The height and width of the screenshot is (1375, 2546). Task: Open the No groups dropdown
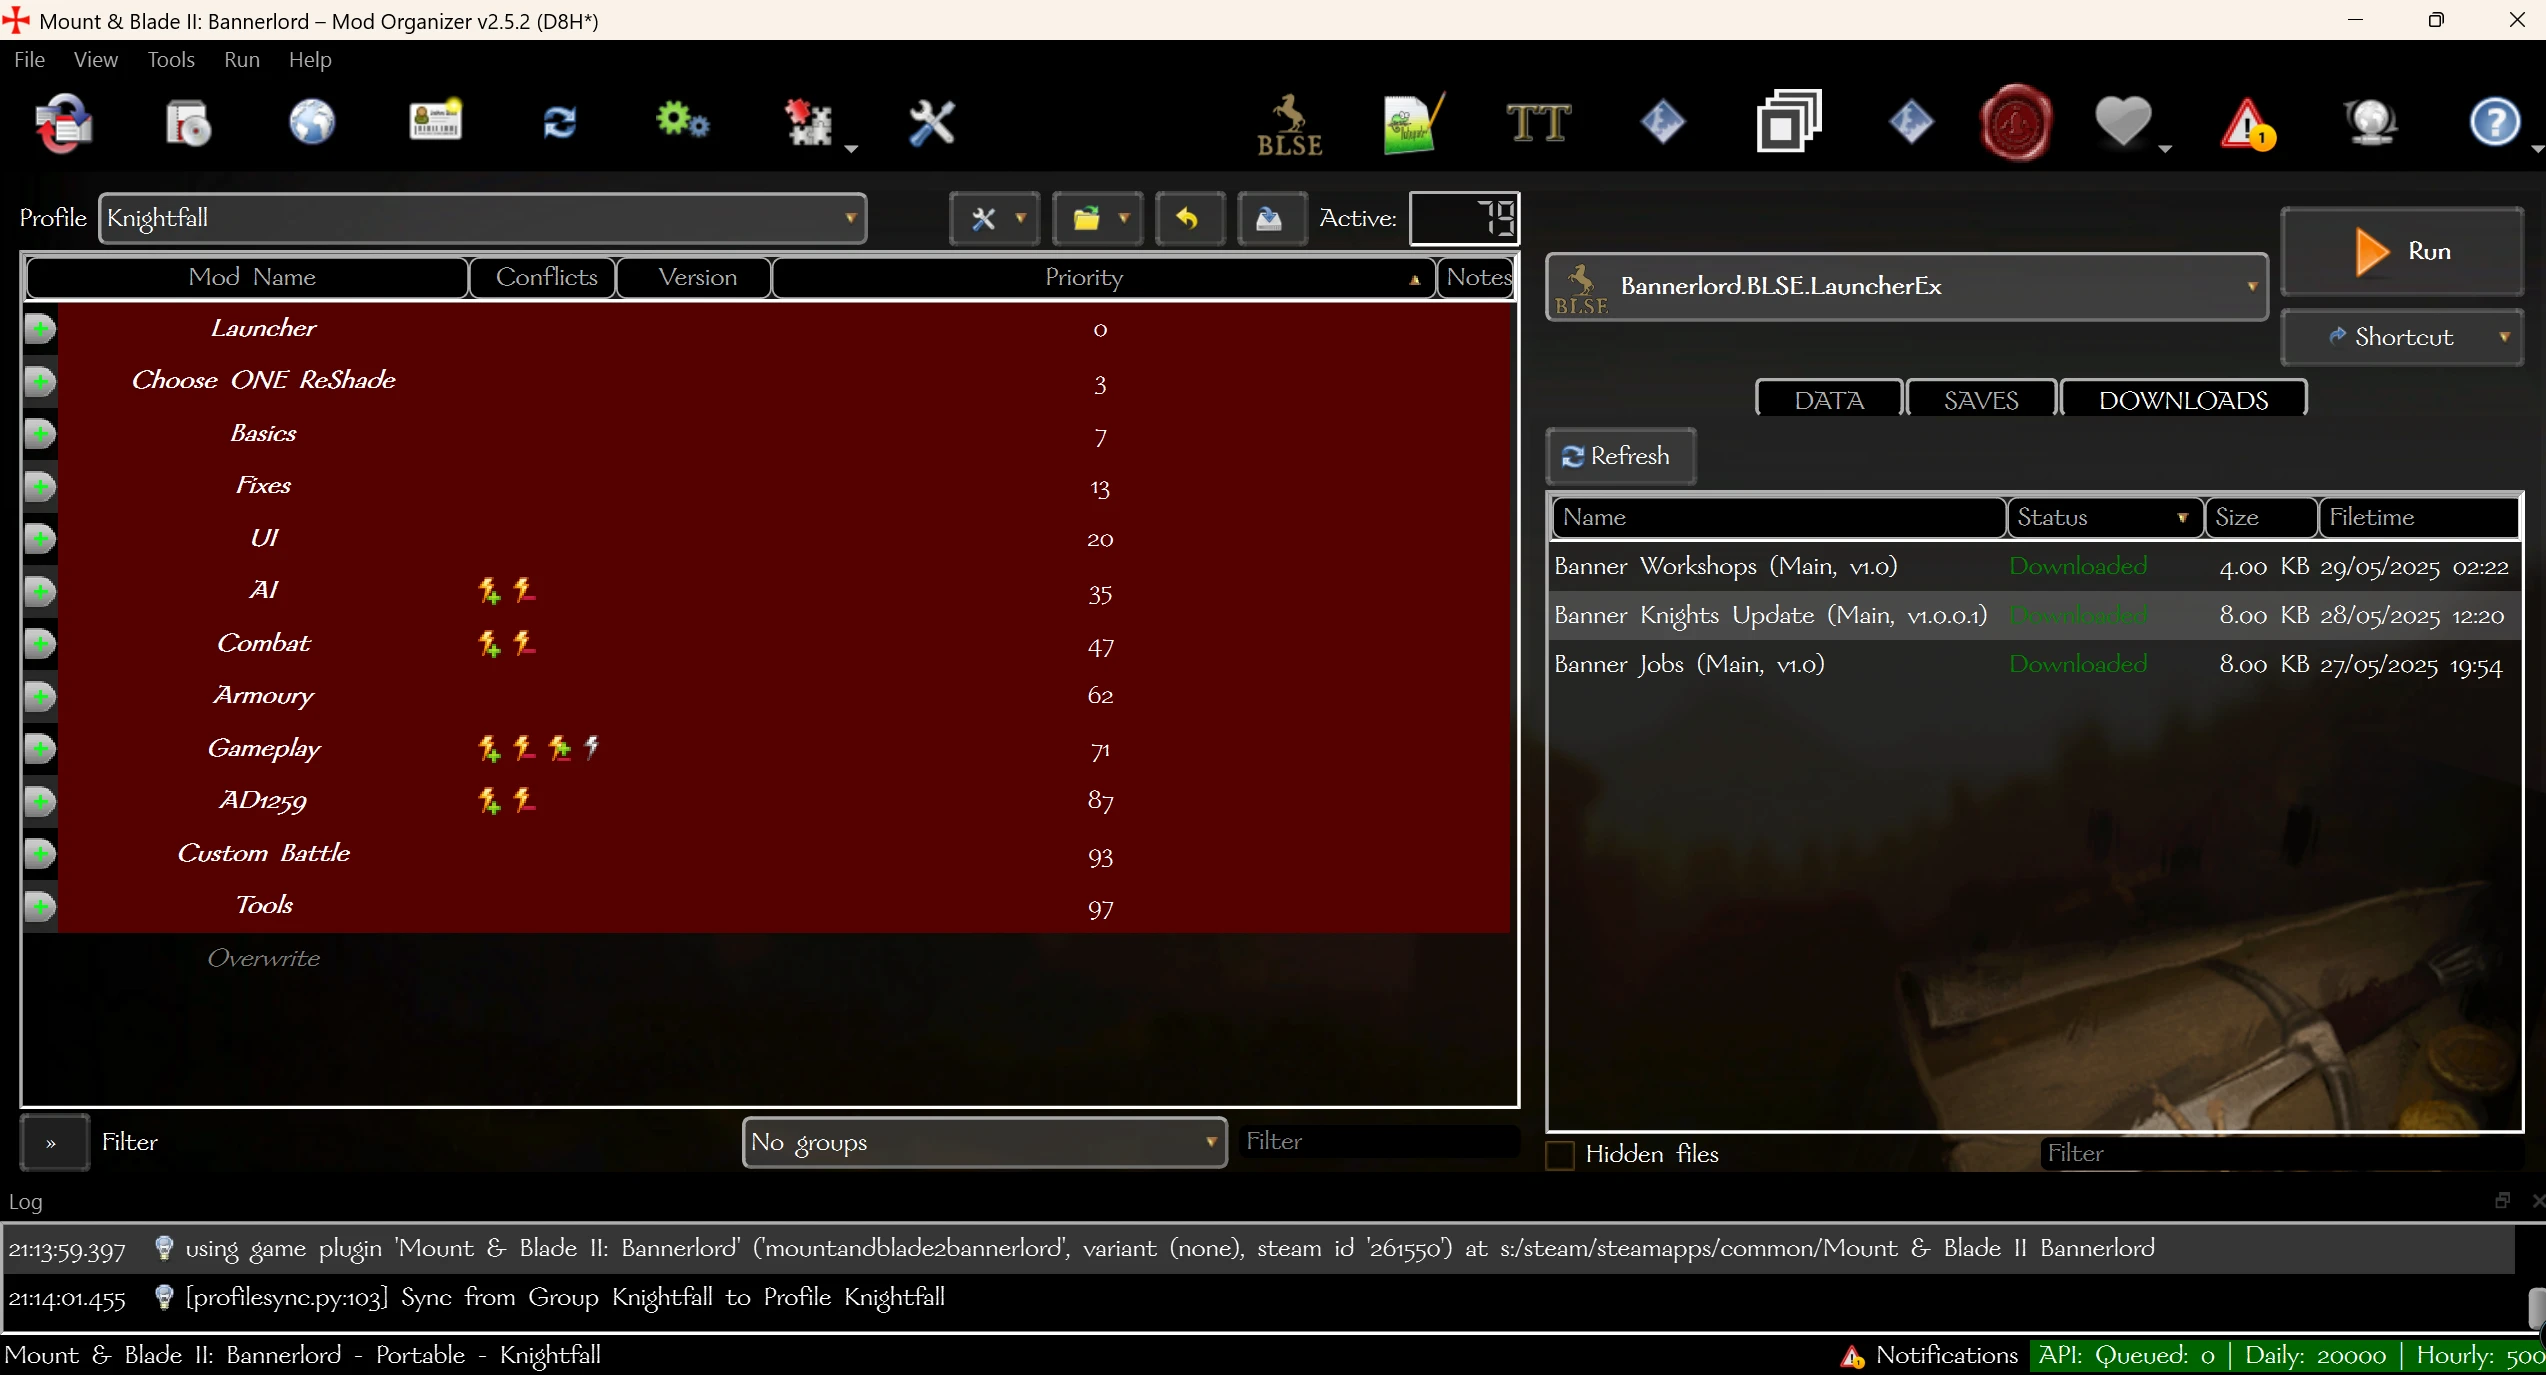(984, 1142)
